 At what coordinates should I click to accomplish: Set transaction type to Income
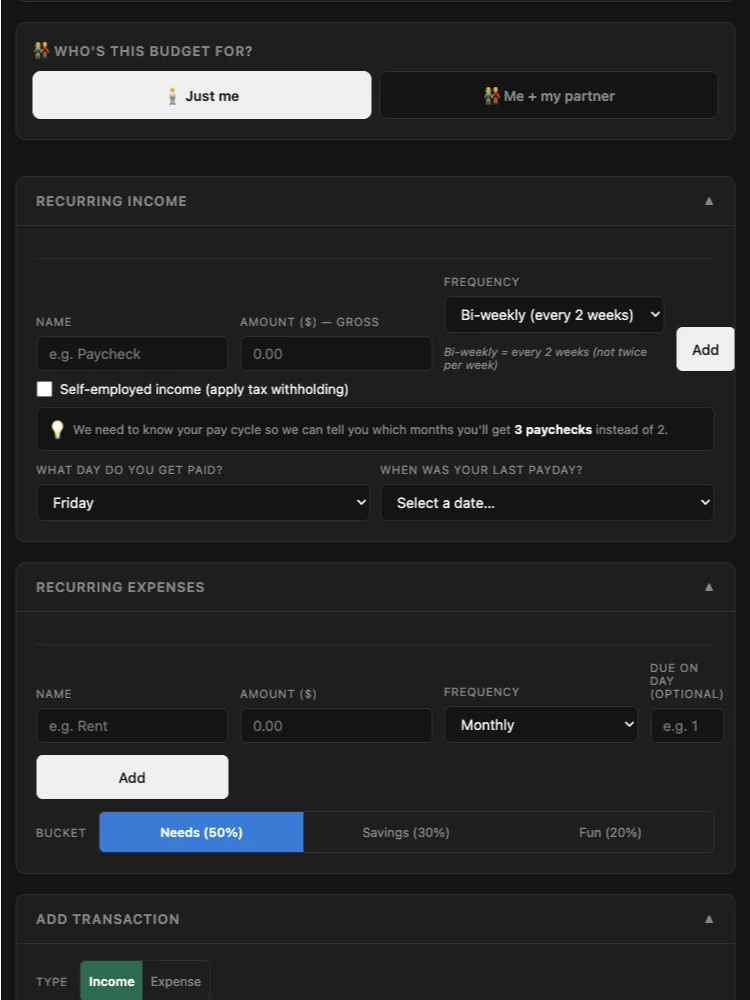point(112,982)
